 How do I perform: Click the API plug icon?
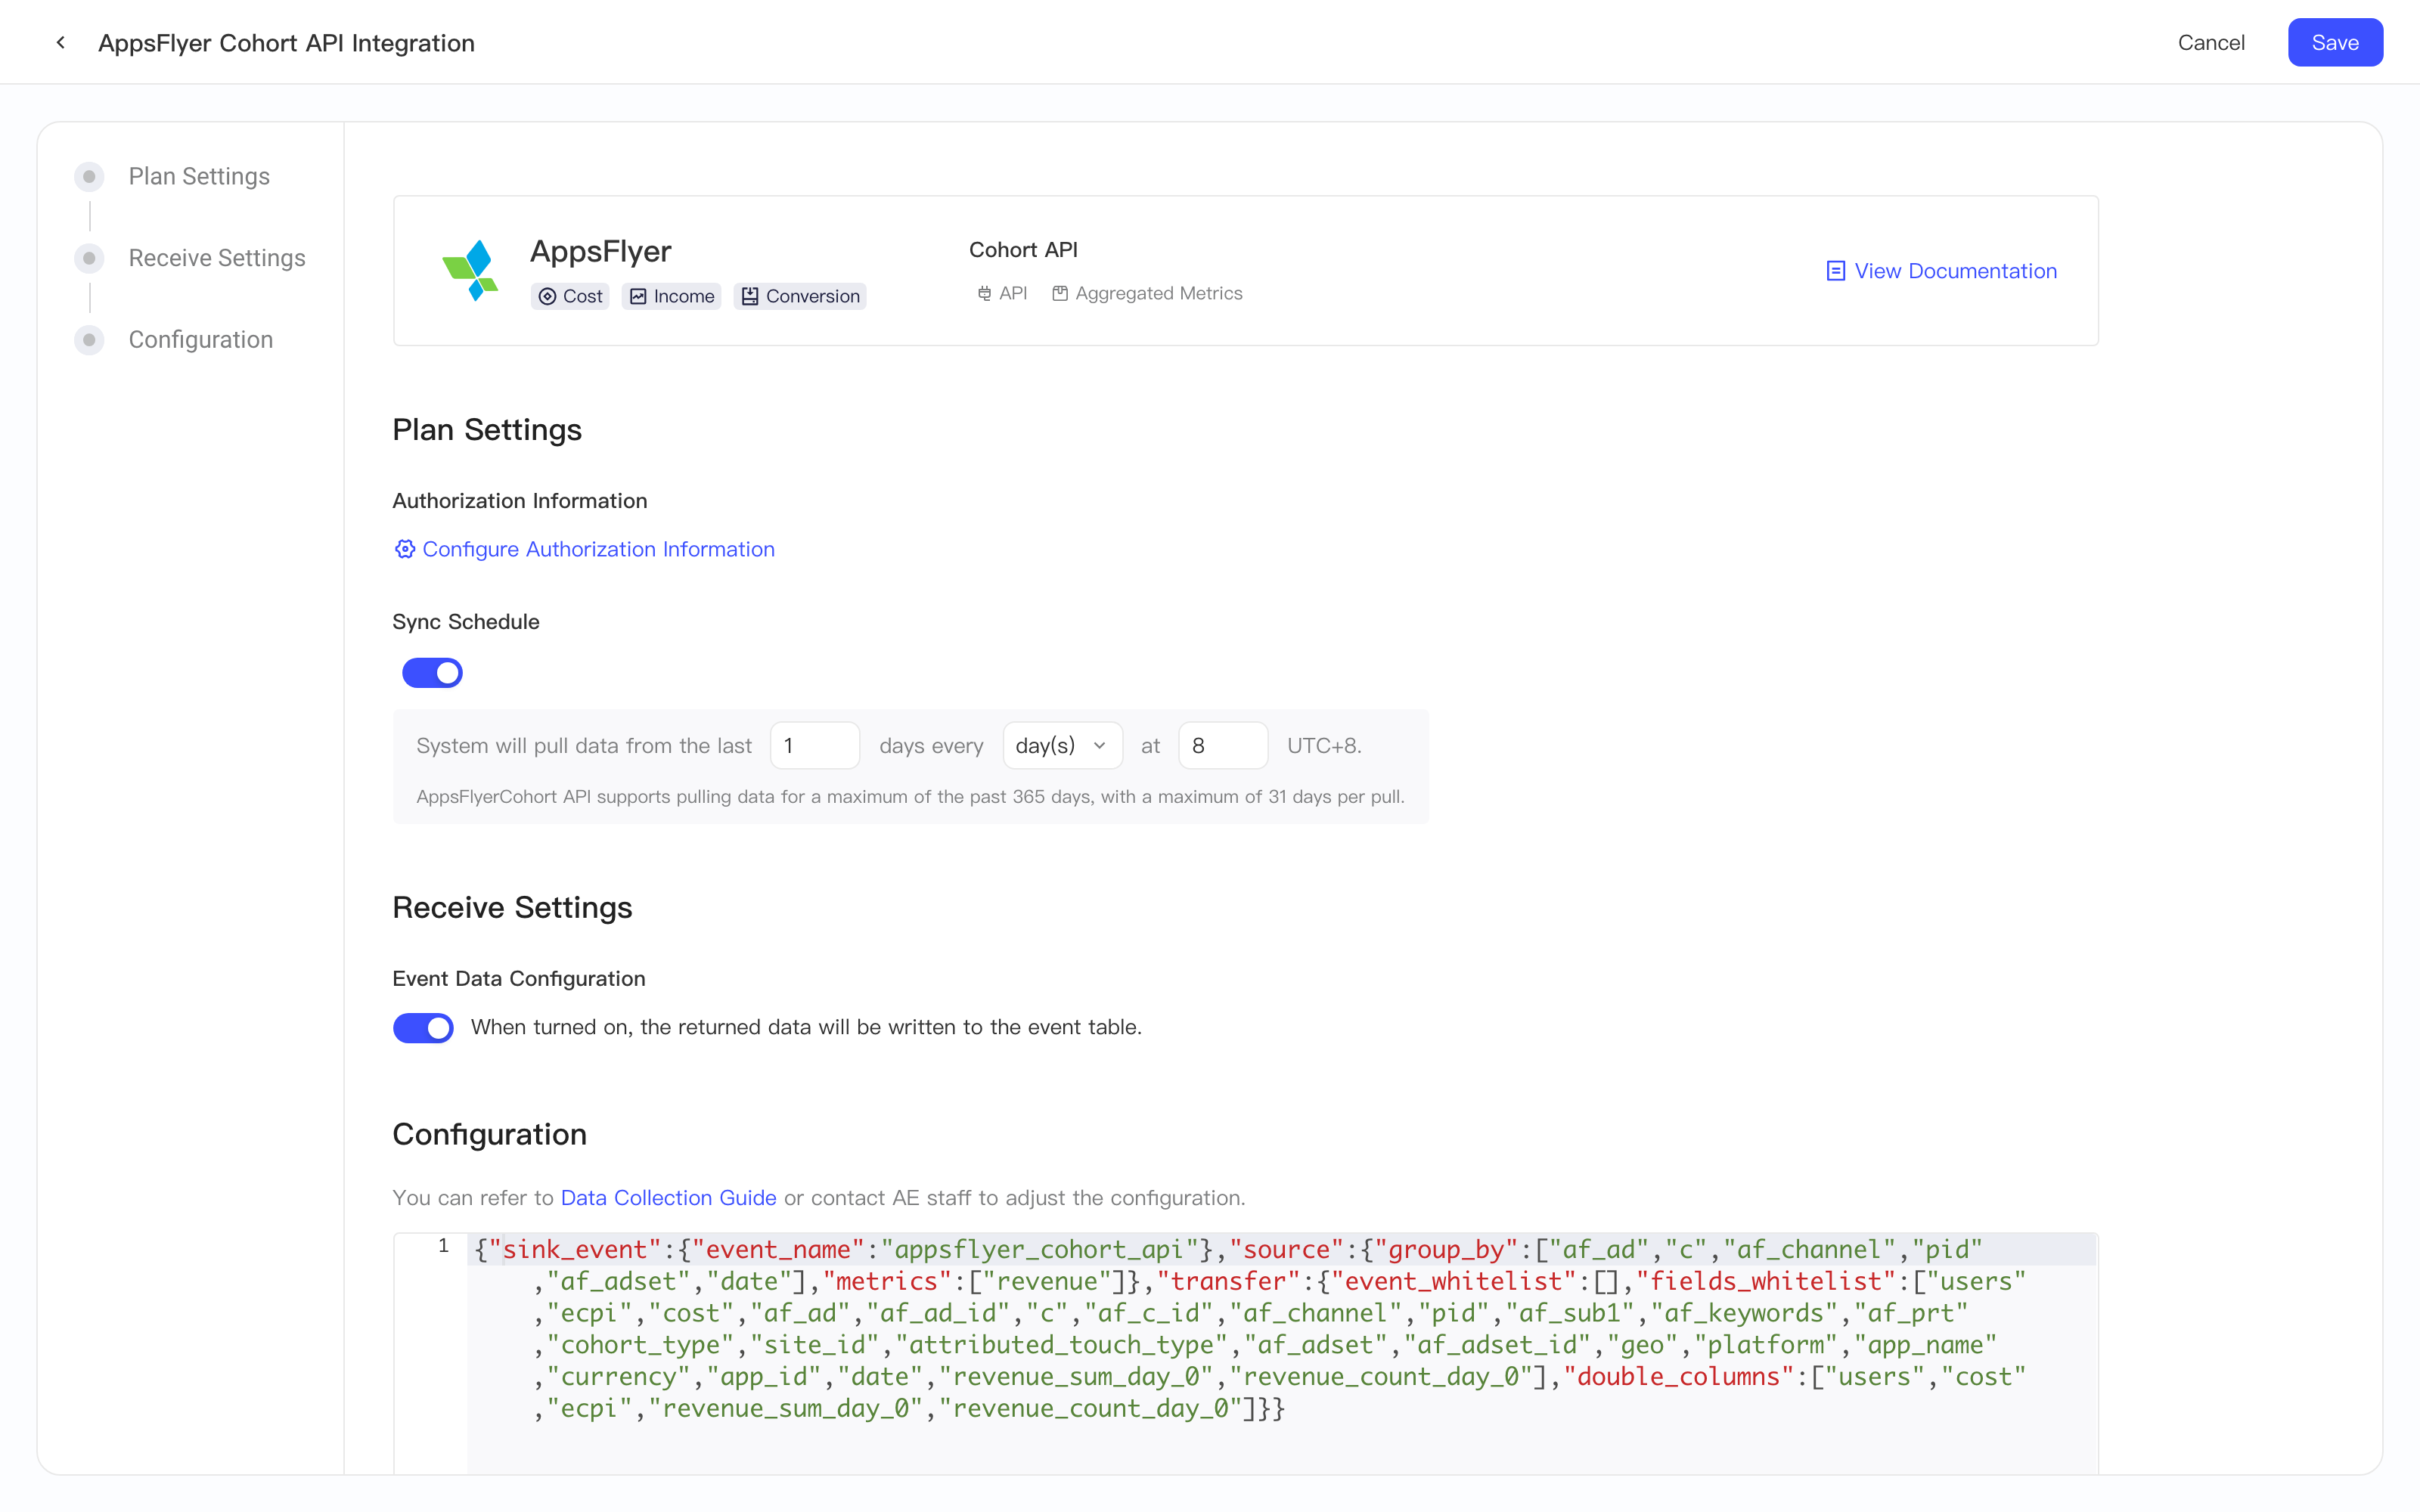click(x=984, y=293)
